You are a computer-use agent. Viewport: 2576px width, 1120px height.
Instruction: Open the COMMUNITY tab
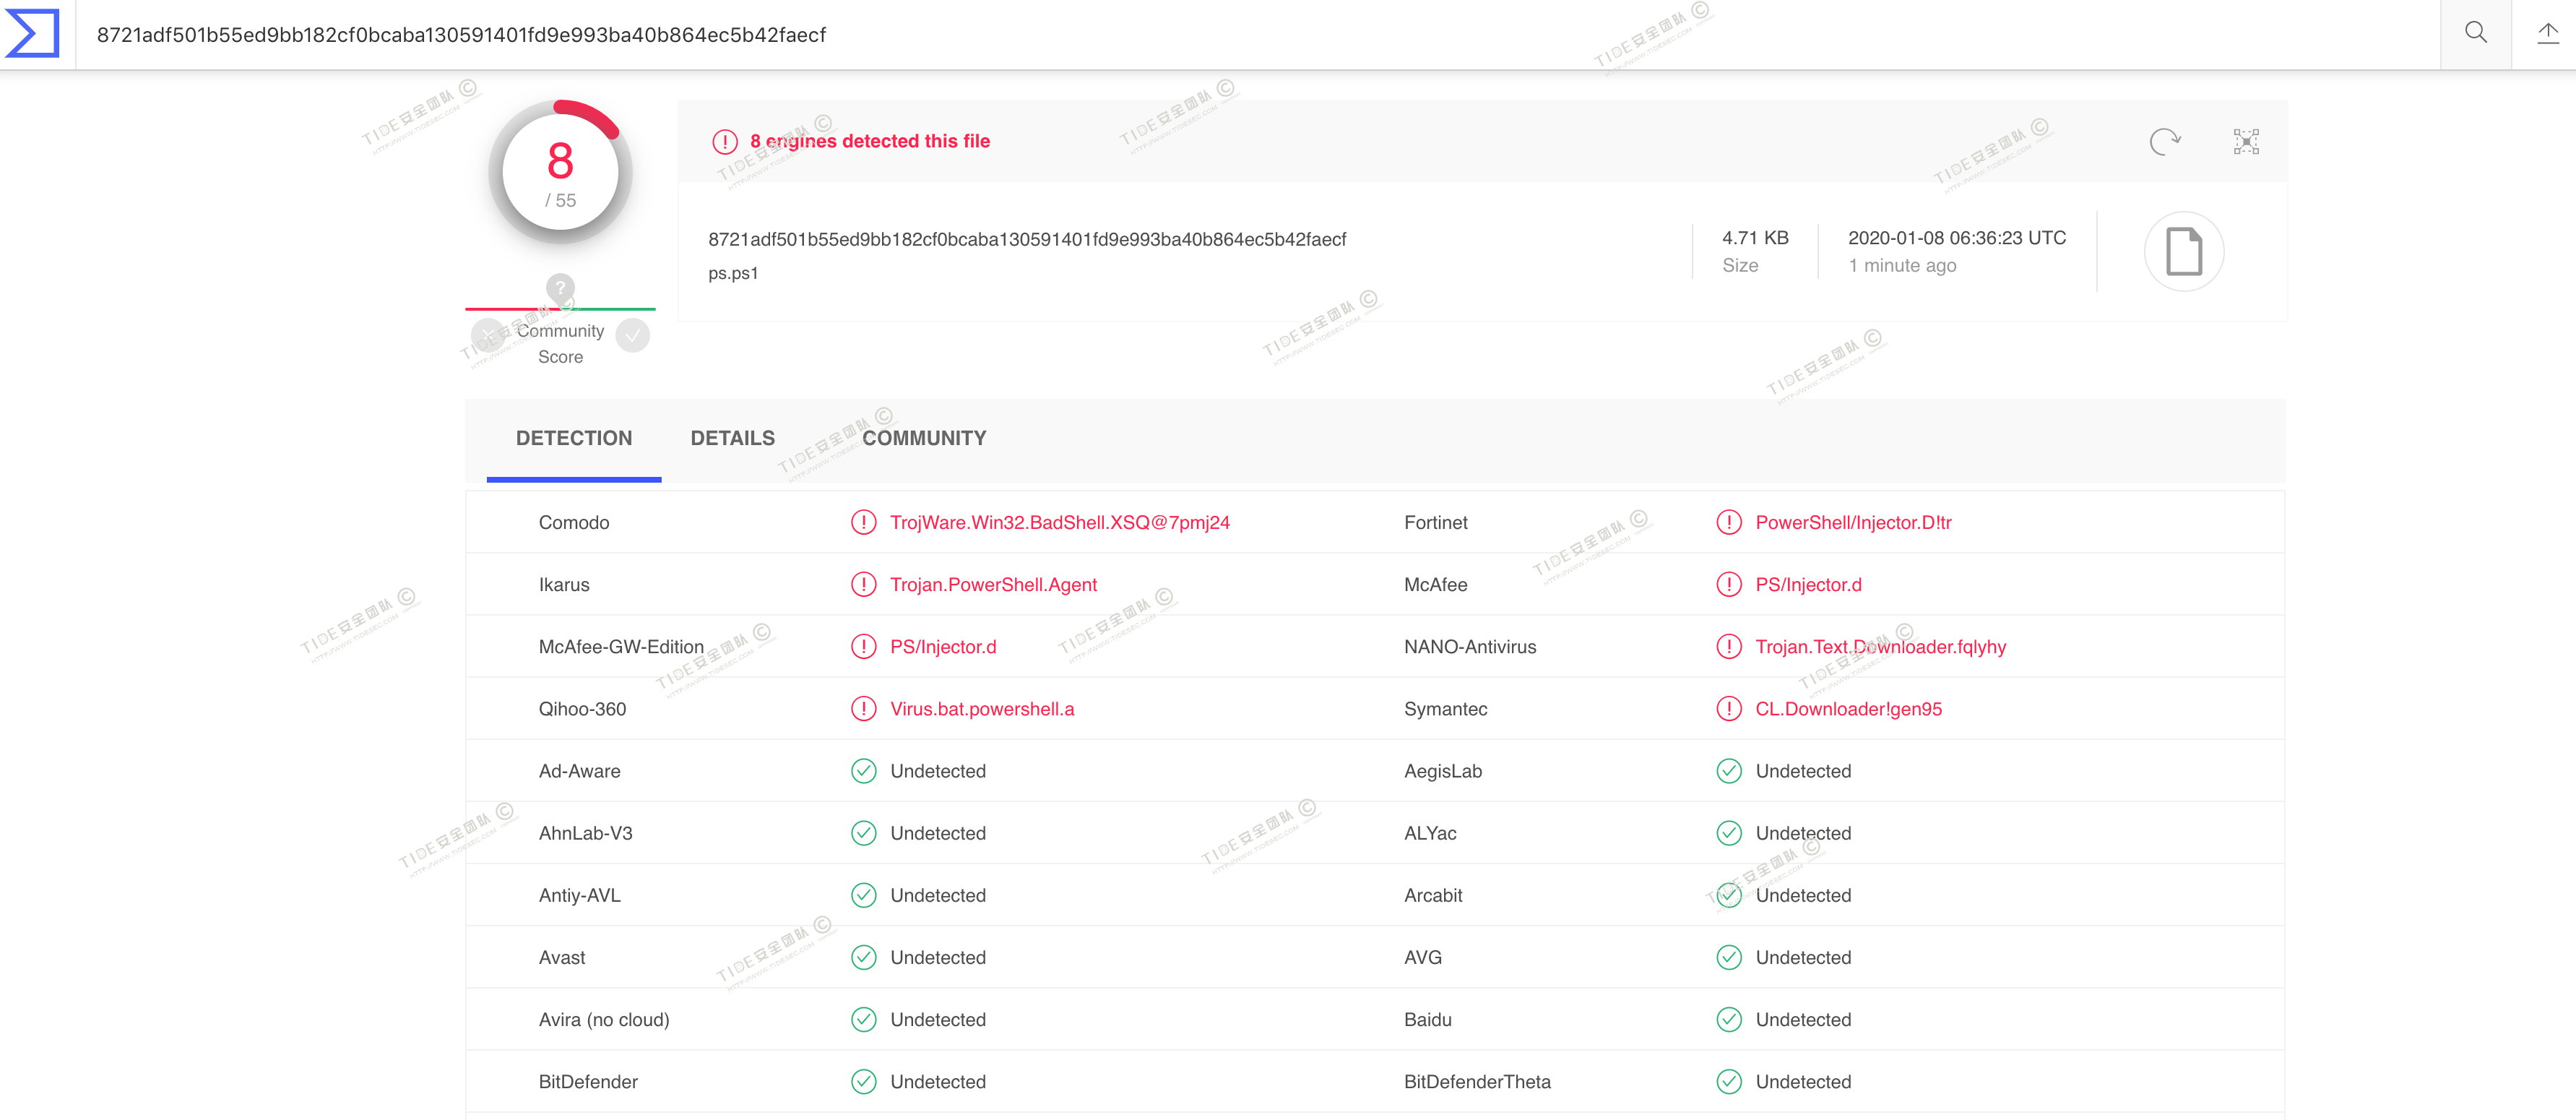[x=923, y=438]
